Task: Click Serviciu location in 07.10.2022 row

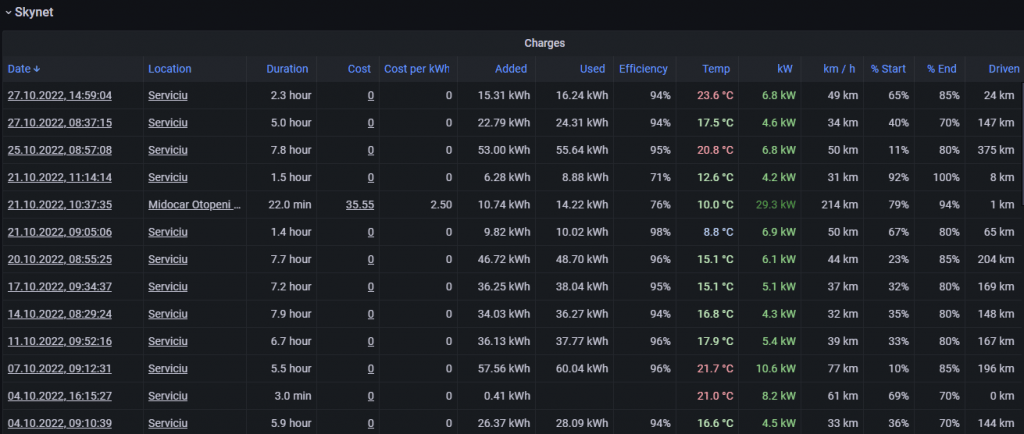Action: coord(168,368)
